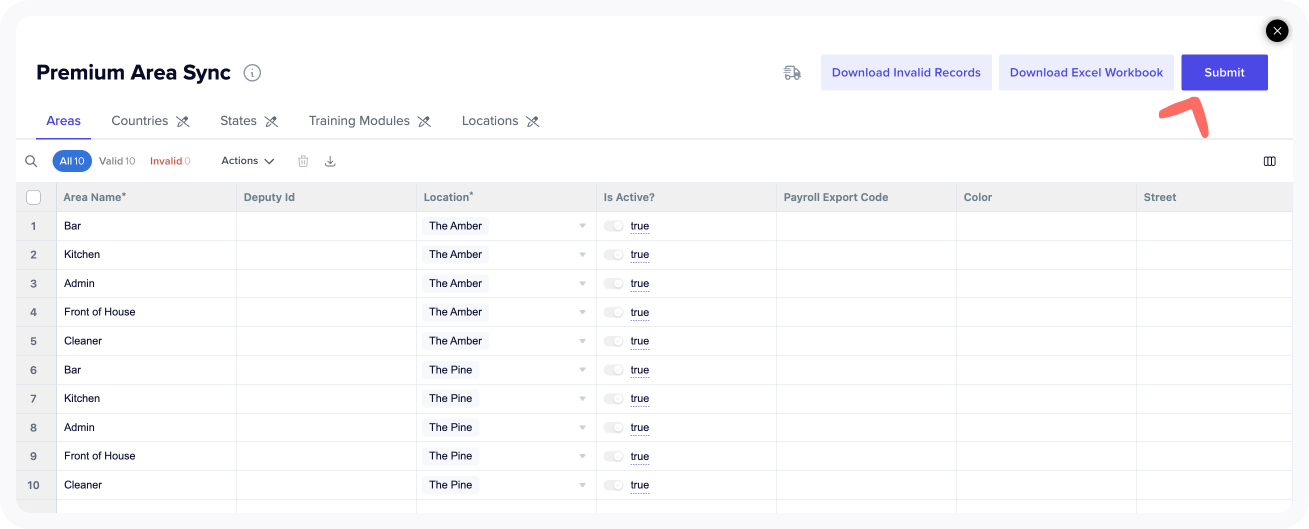This screenshot has width=1309, height=529.
Task: Expand the Actions dropdown
Action: tap(247, 161)
